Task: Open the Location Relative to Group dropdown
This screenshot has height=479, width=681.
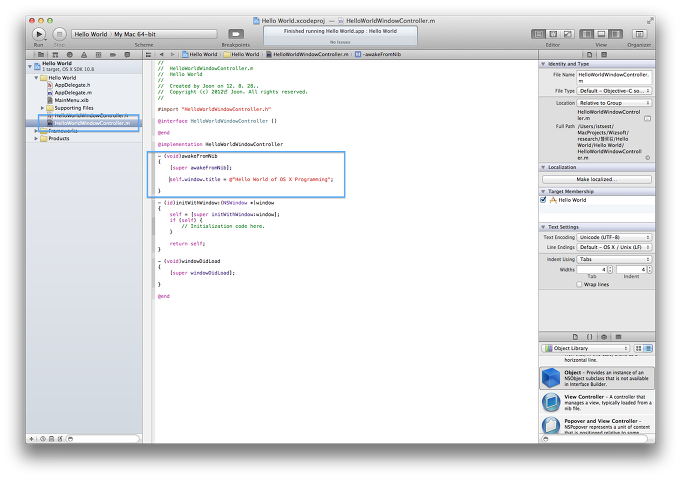Action: click(614, 103)
